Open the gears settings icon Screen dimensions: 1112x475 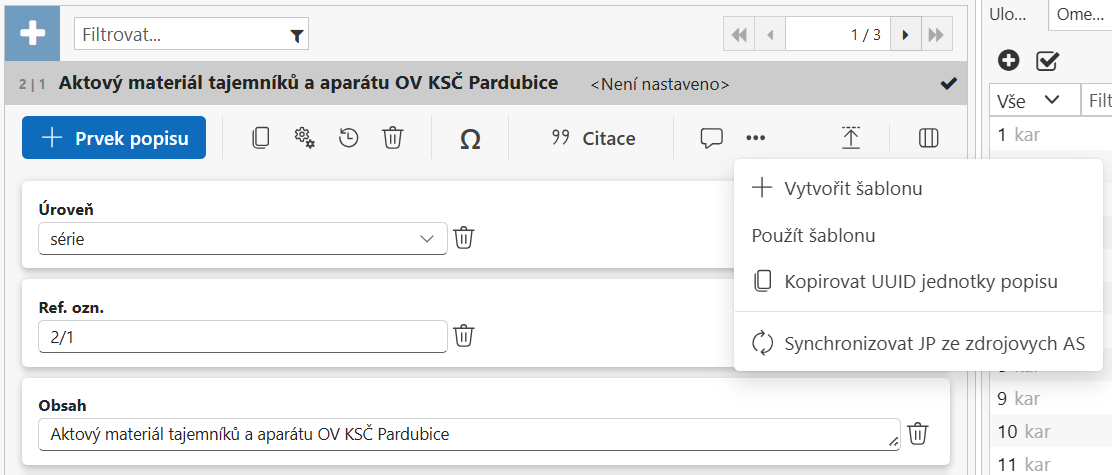pyautogui.click(x=304, y=138)
